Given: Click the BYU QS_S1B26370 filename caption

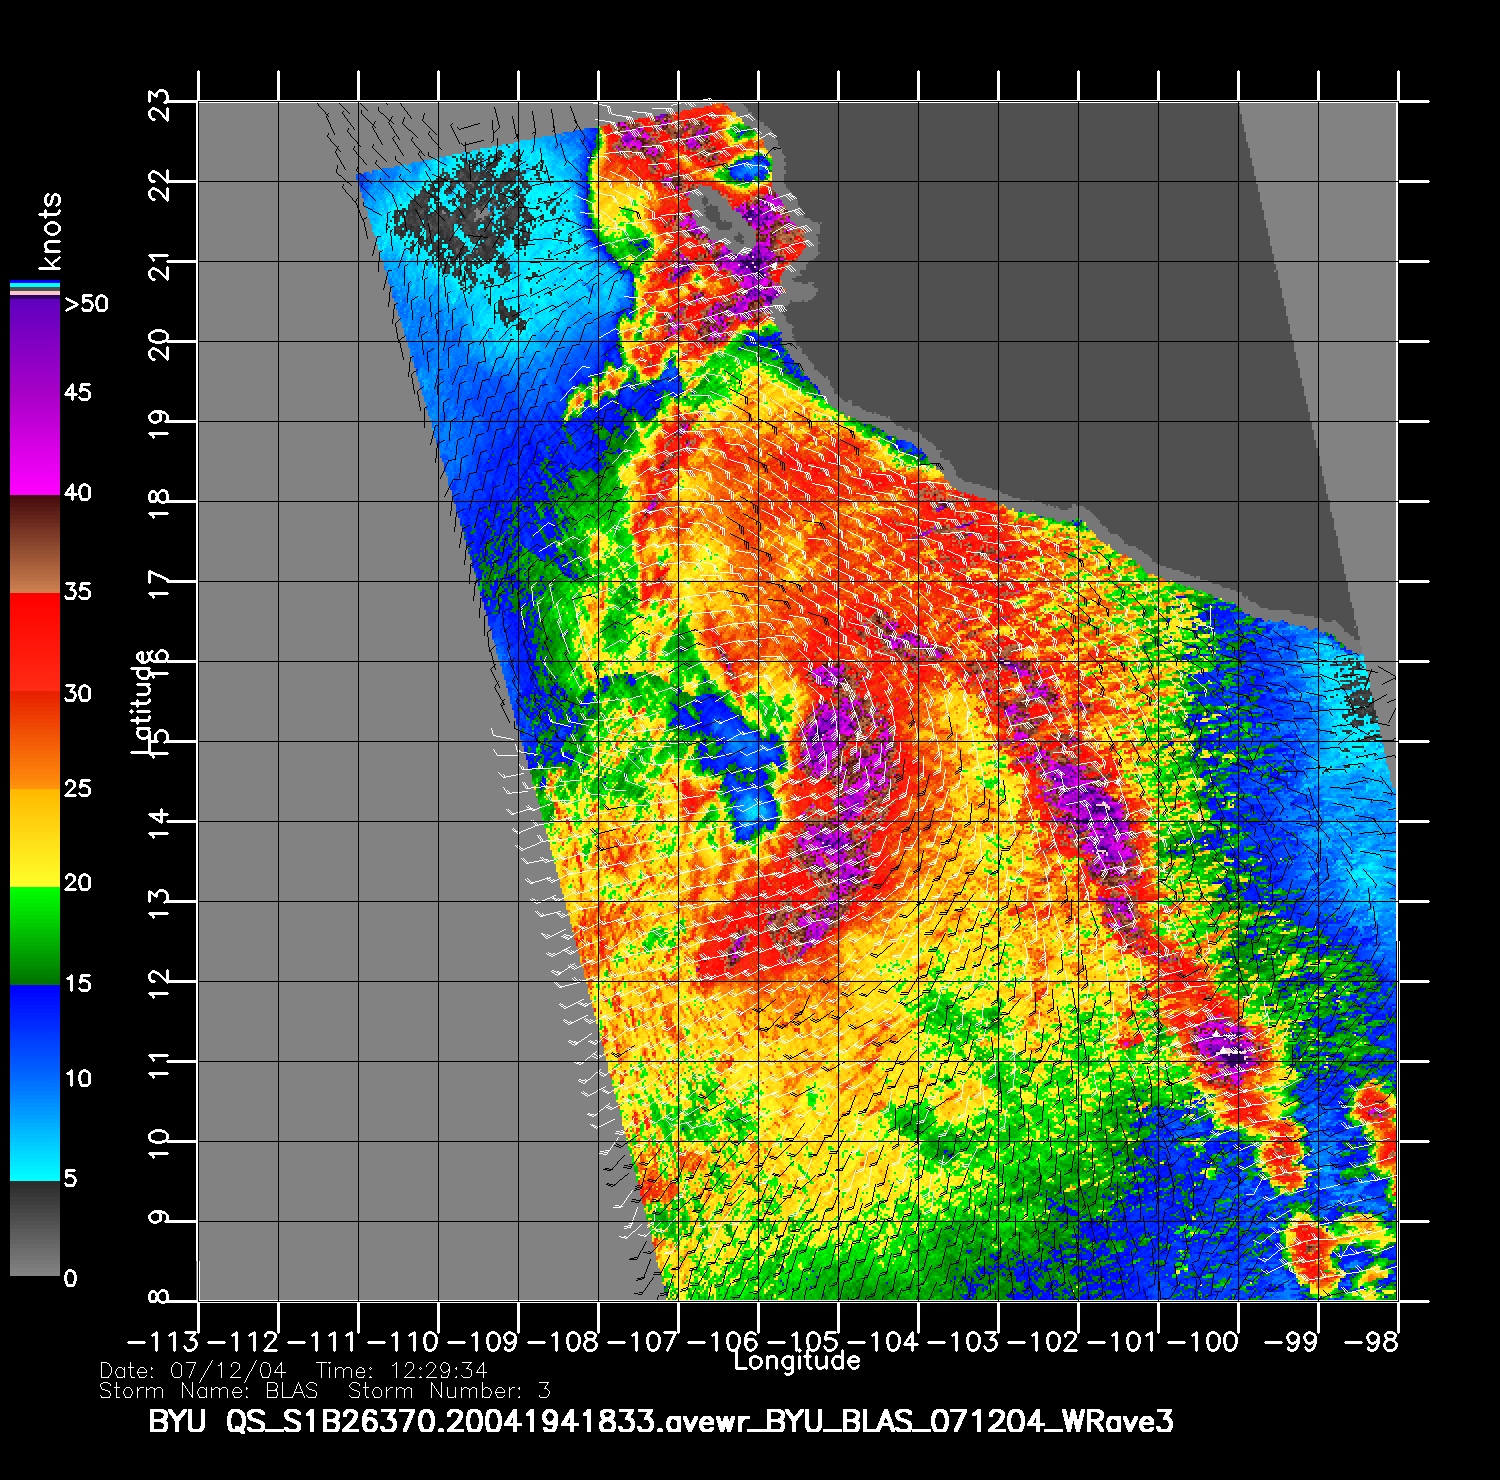Looking at the screenshot, I should tap(660, 1421).
